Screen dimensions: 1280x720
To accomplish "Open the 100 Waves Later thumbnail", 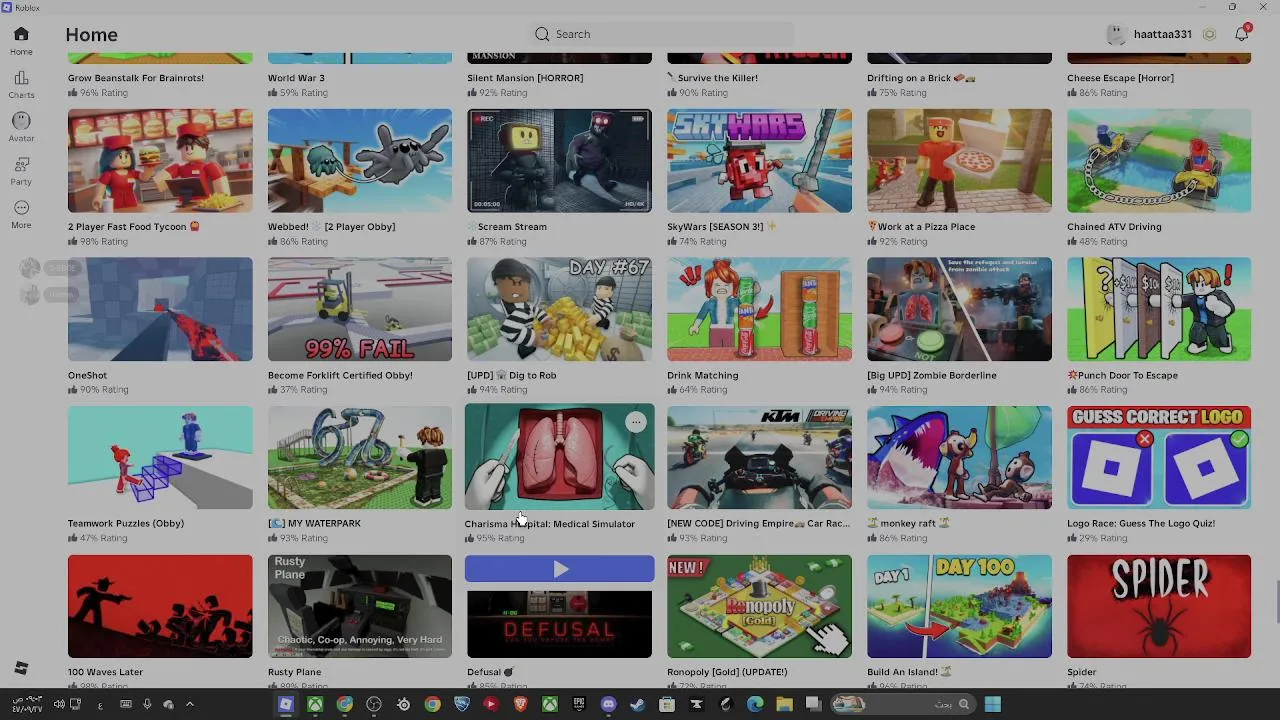I will click(x=160, y=606).
